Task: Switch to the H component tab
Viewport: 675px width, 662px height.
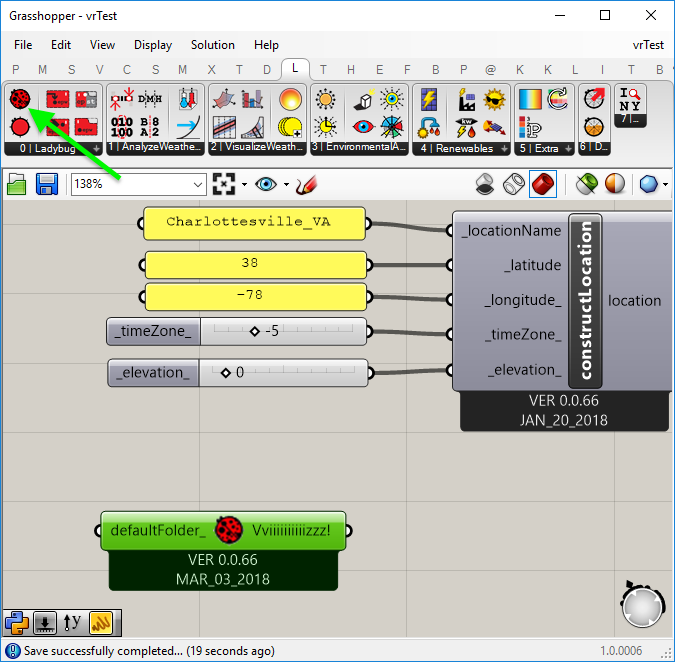Action: 351,69
